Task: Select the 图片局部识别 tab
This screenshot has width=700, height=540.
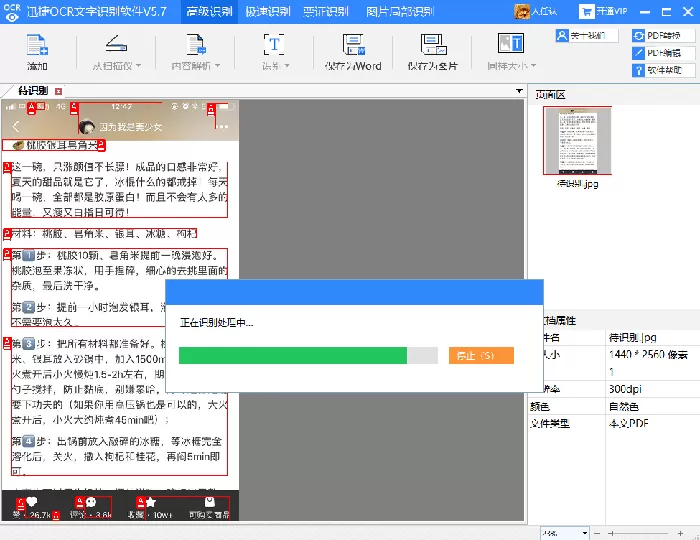Action: coord(400,12)
